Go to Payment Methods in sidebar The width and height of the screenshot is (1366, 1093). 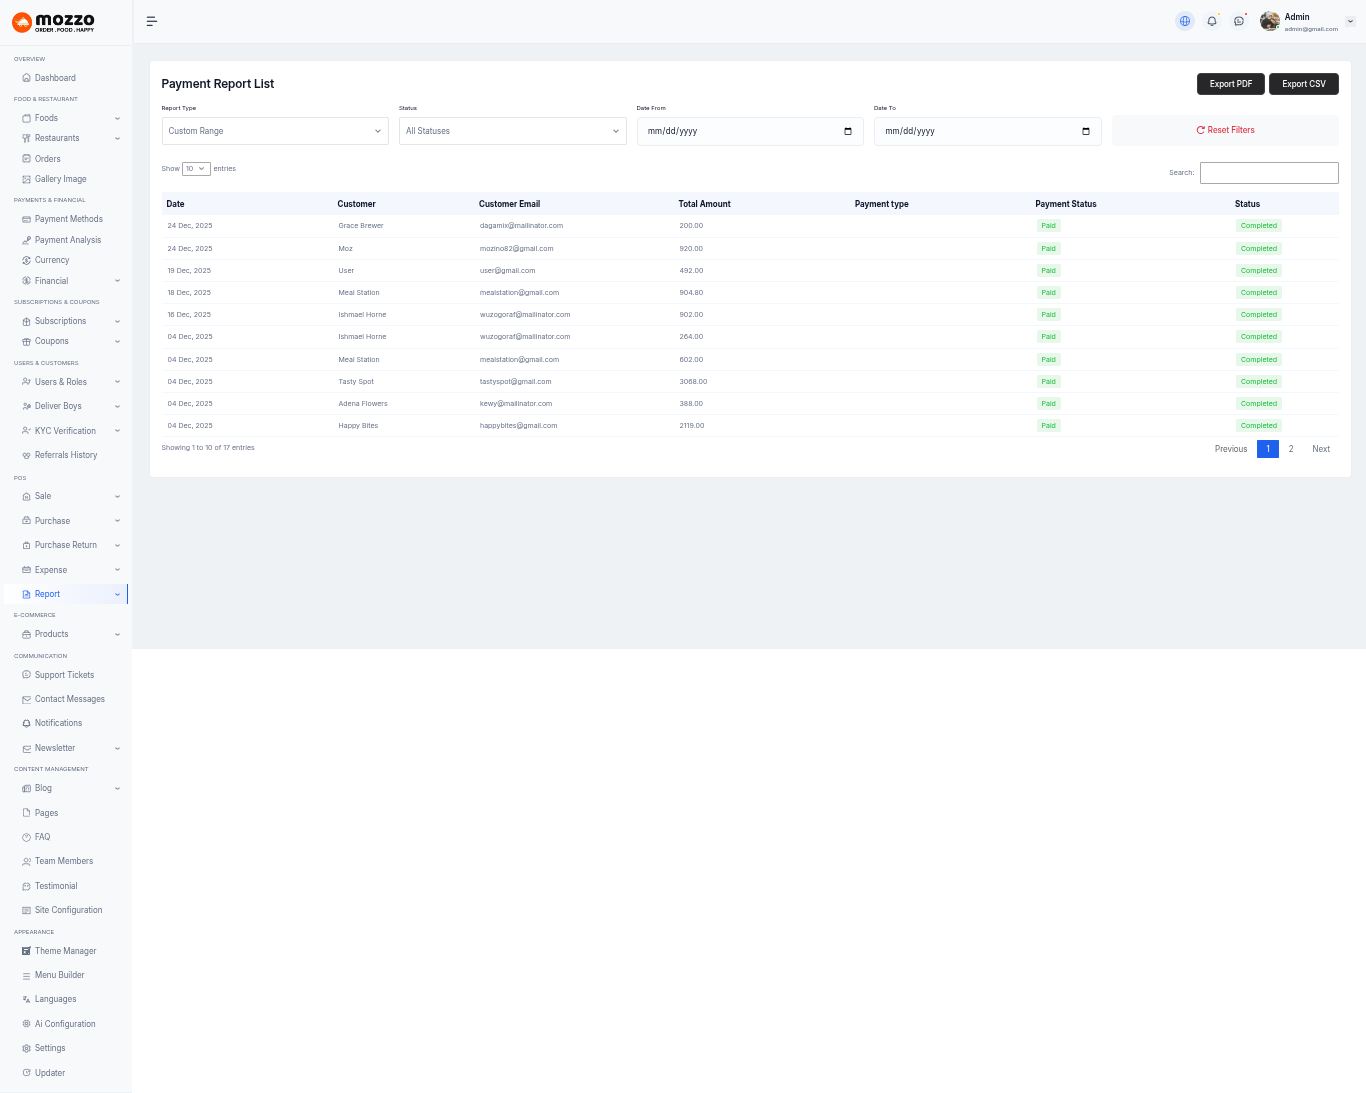click(x=68, y=219)
